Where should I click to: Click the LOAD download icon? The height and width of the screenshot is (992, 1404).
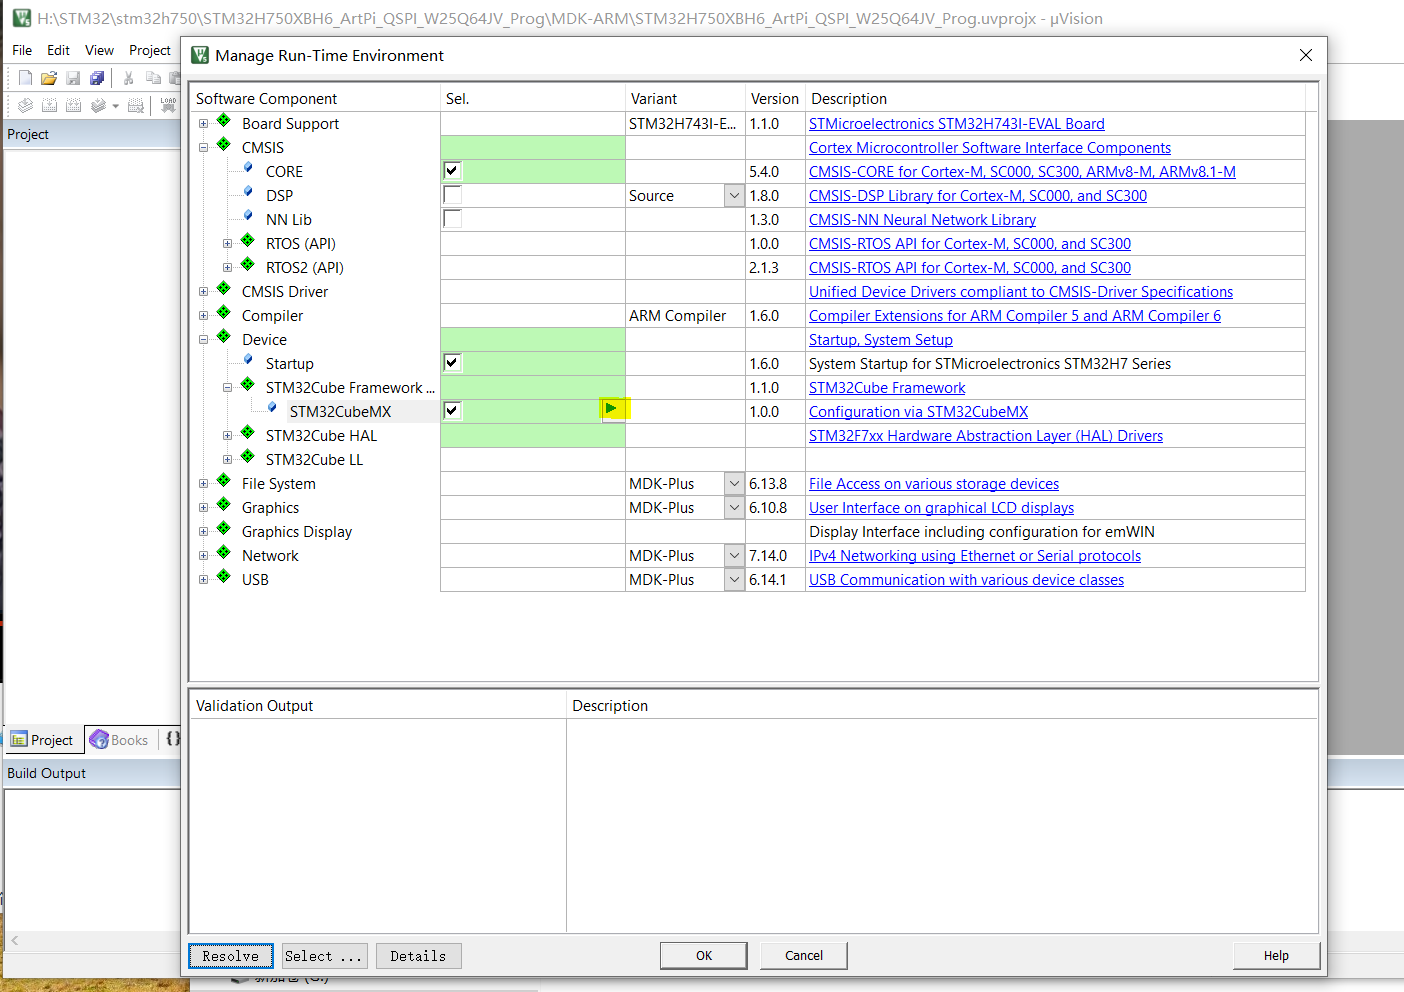(x=168, y=104)
